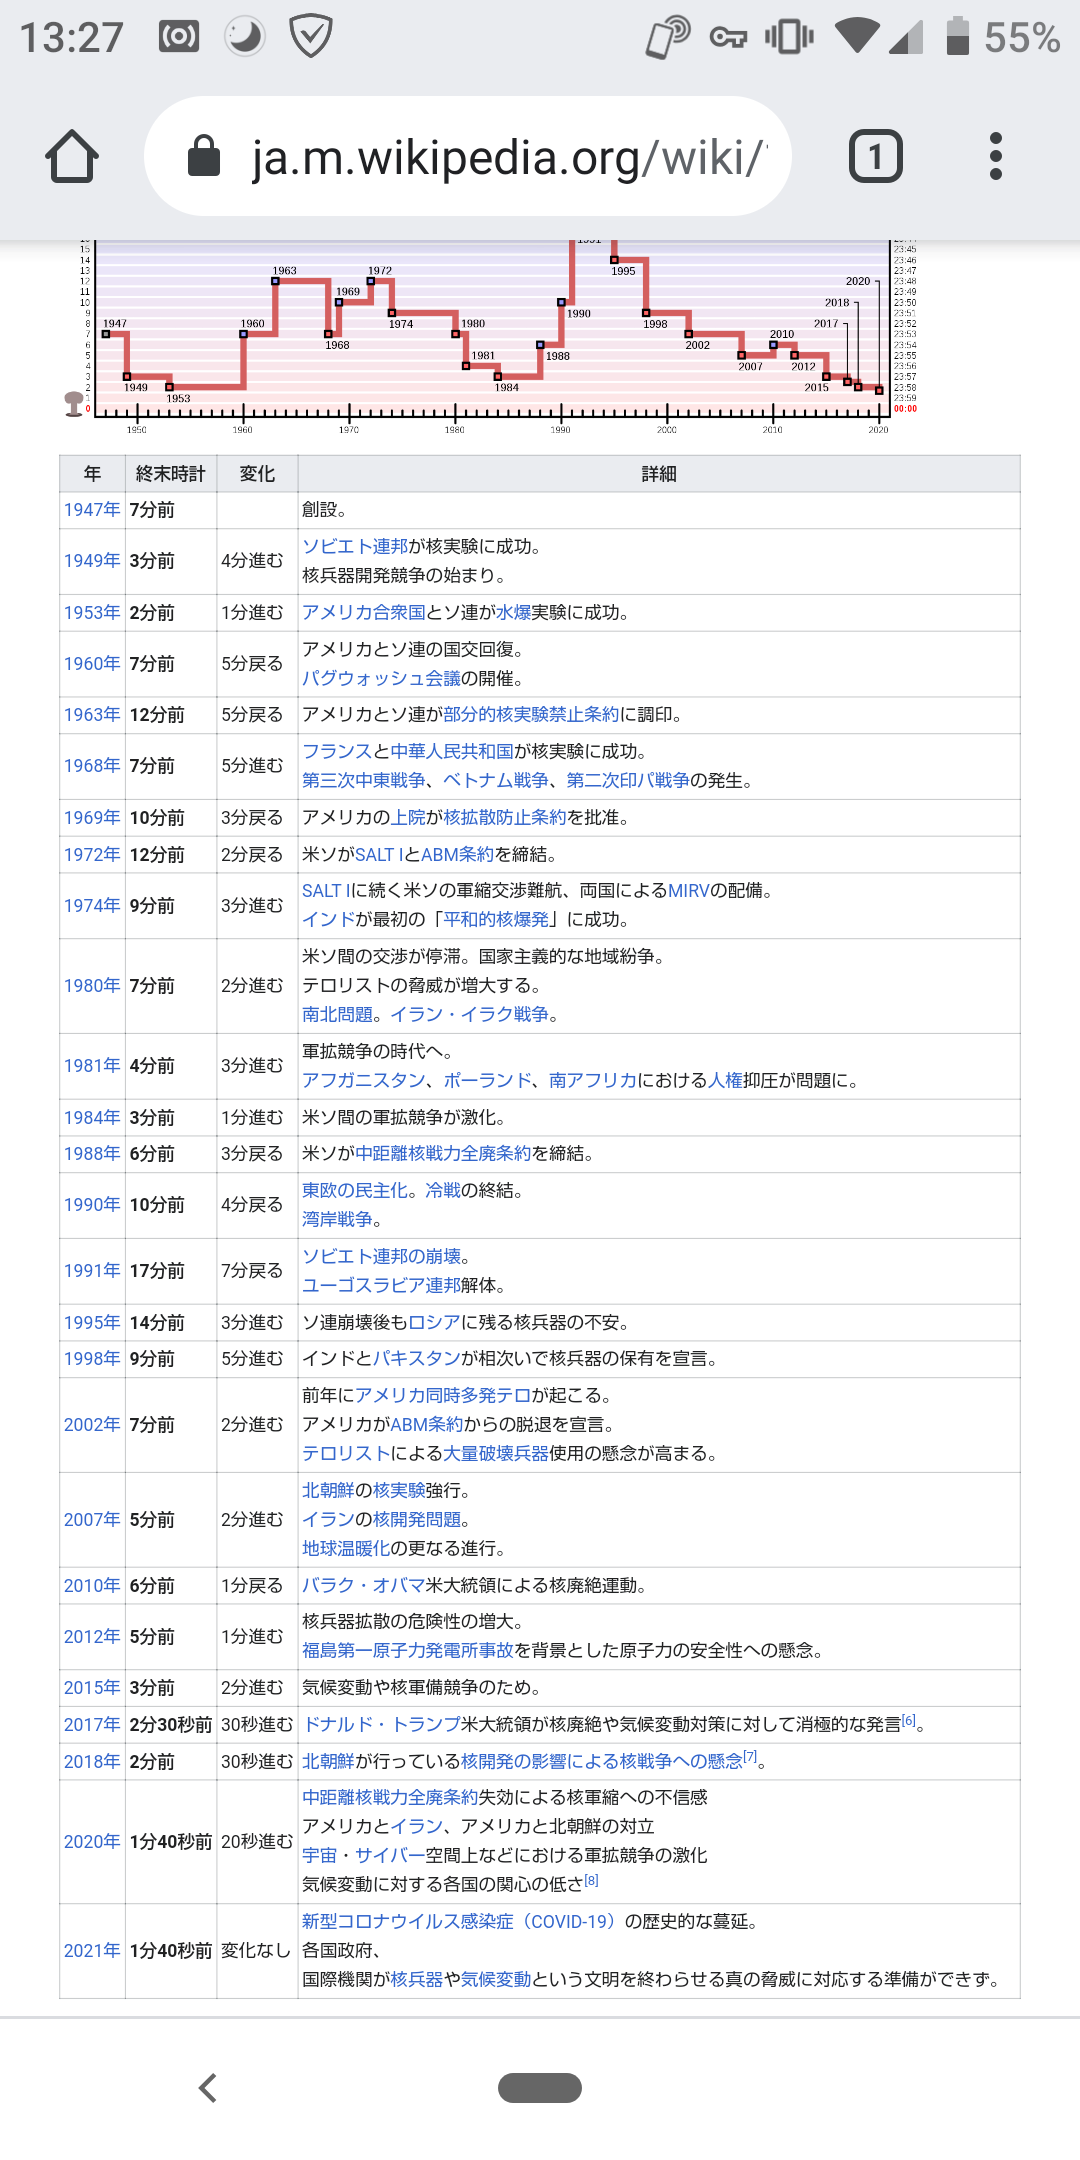This screenshot has height=2160, width=1080.
Task: Open the 水爆 link
Action: click(513, 612)
